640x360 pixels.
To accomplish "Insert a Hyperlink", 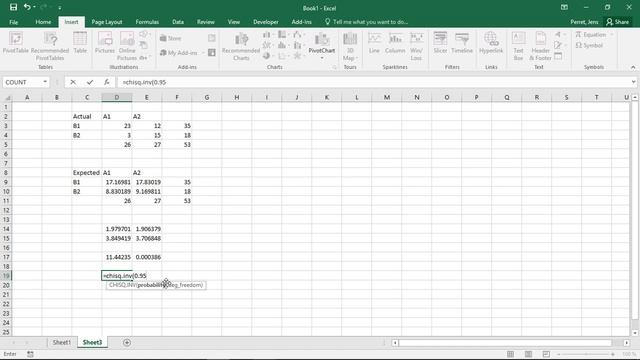I will (x=491, y=43).
